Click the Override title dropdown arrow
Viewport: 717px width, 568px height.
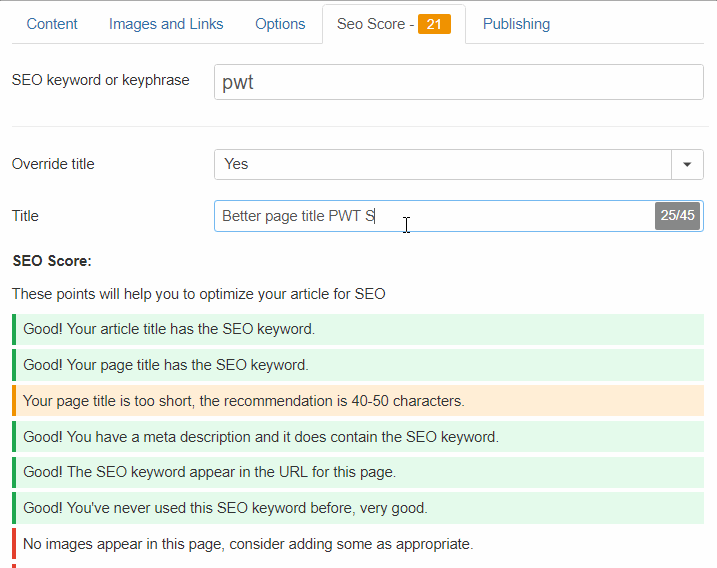coord(687,164)
